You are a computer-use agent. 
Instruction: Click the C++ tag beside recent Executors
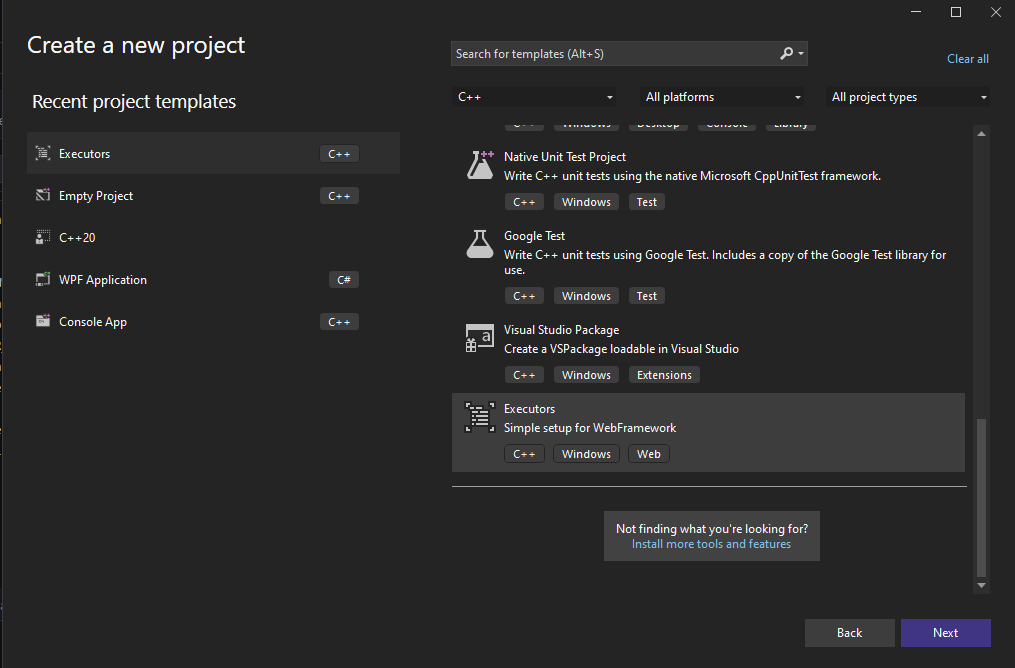pos(339,153)
